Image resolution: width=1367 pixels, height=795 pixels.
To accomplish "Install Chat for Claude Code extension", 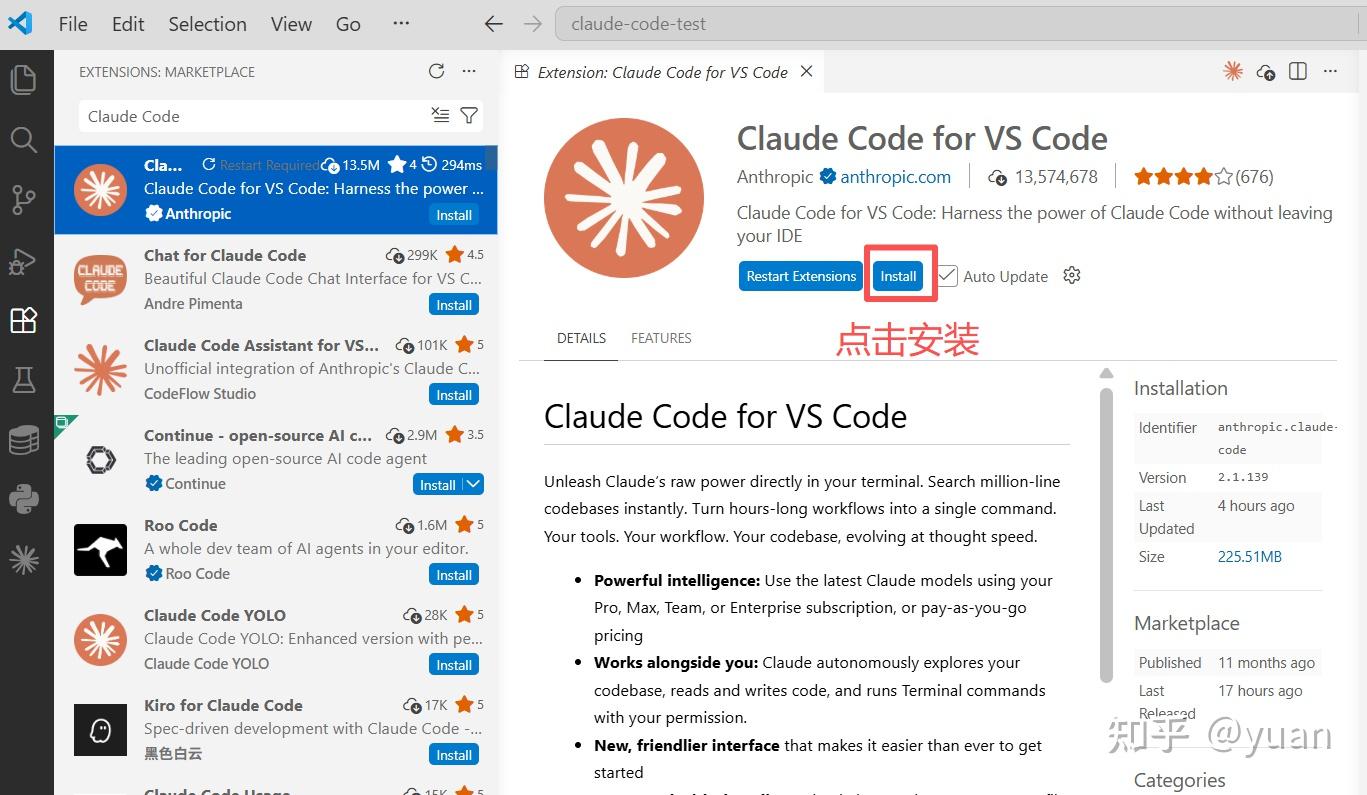I will tap(454, 305).
